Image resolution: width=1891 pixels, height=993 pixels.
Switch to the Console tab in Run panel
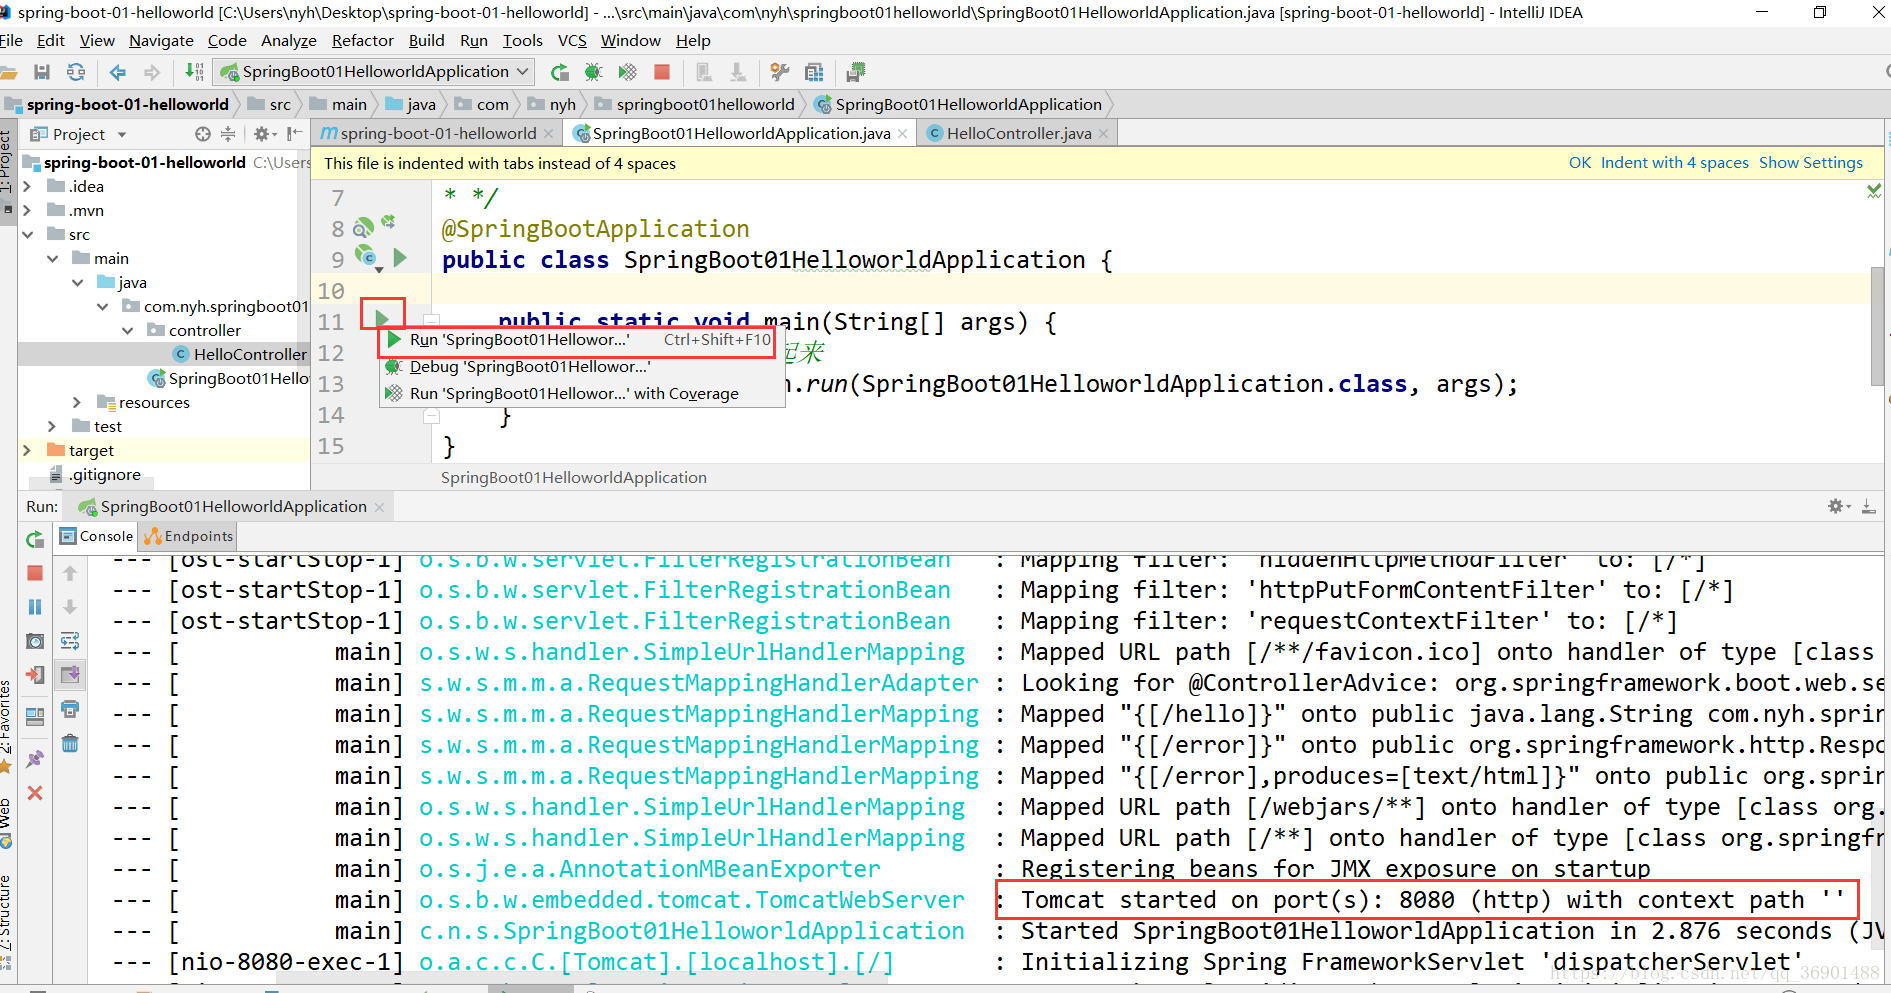coord(96,536)
